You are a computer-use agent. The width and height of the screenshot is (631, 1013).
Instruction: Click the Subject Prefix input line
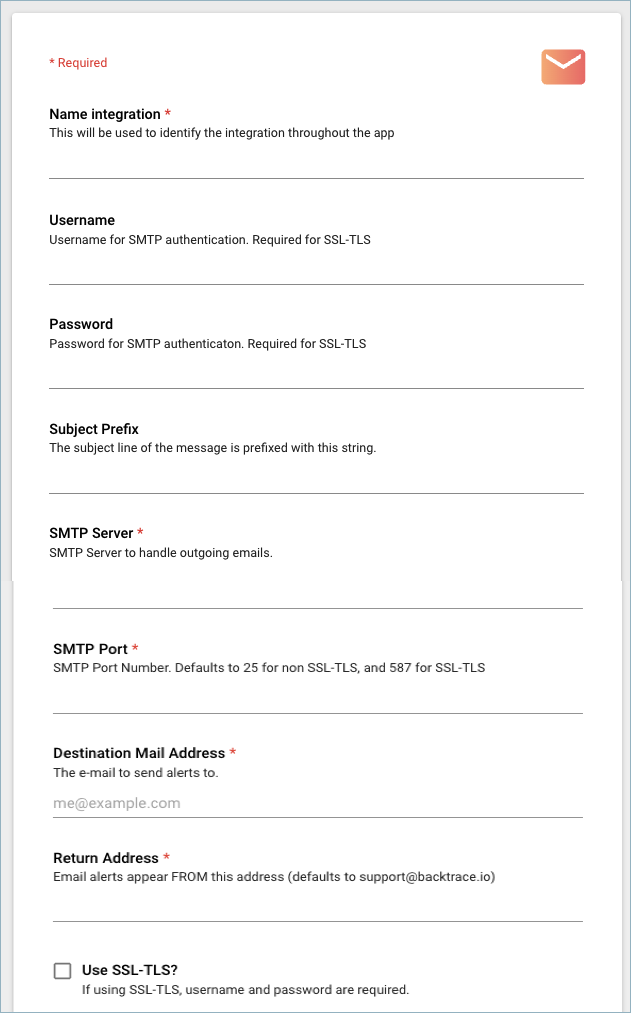click(316, 478)
